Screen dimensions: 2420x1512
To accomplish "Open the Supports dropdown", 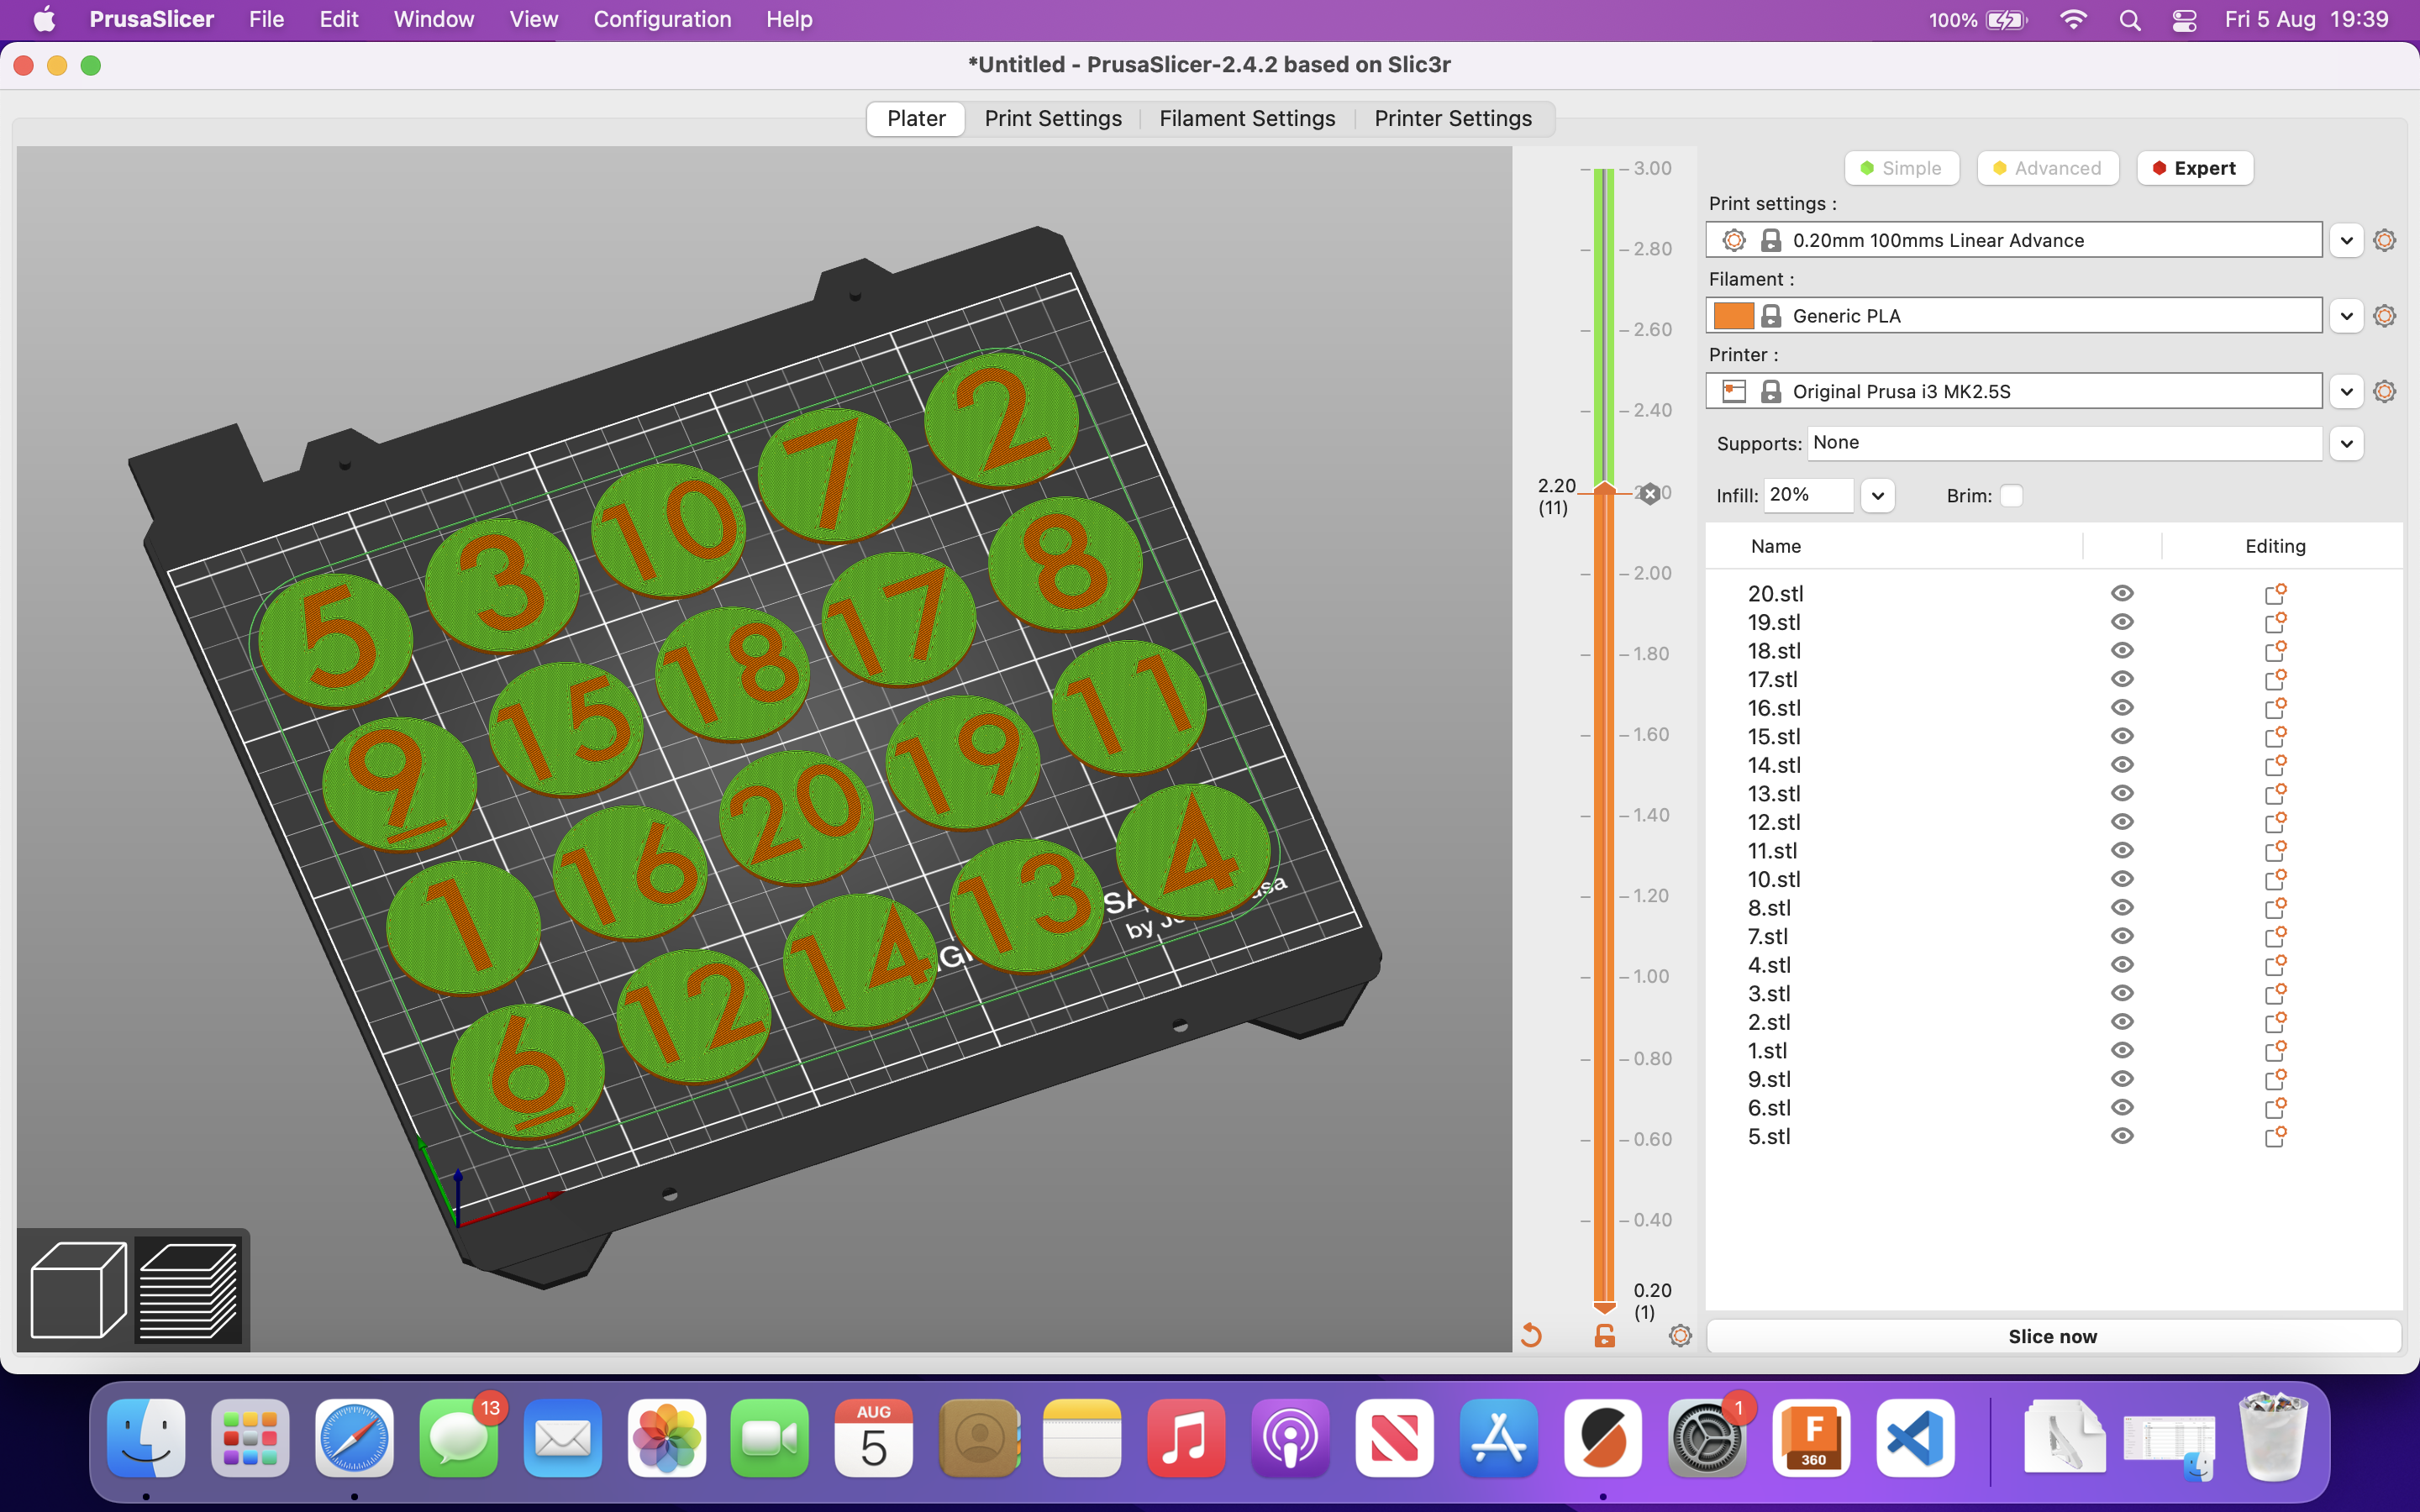I will [x=2346, y=443].
